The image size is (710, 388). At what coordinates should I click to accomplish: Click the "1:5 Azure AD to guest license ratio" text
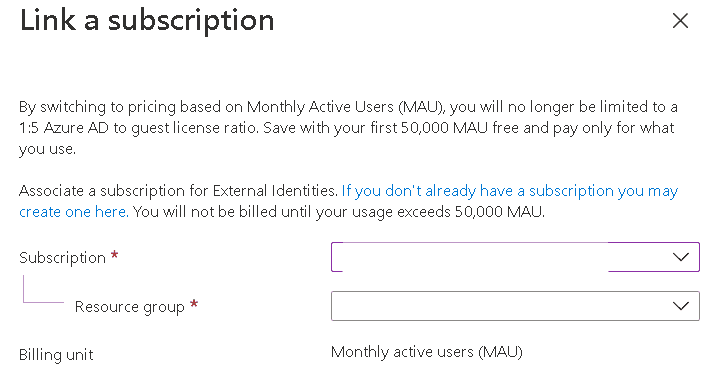[x=139, y=128]
